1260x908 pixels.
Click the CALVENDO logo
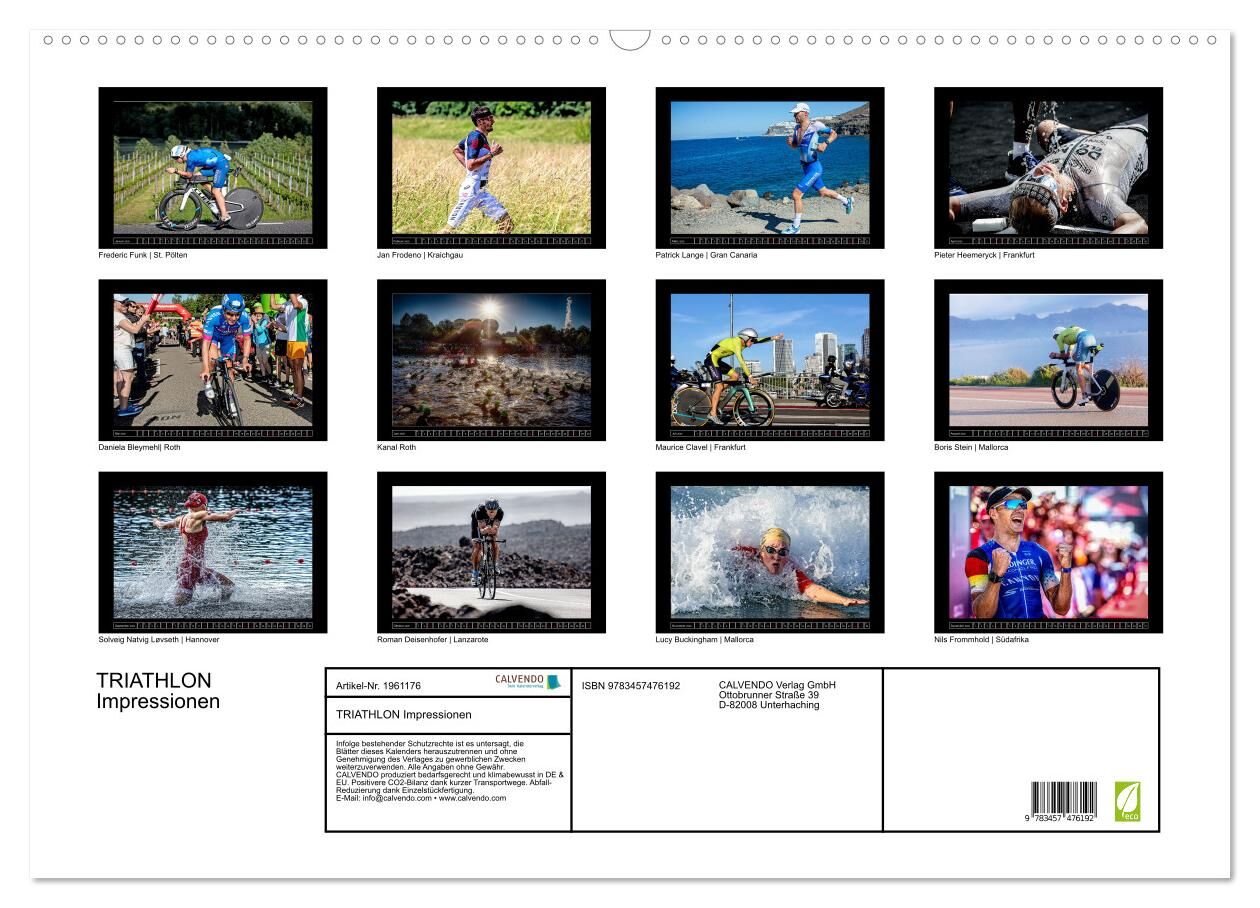point(527,682)
